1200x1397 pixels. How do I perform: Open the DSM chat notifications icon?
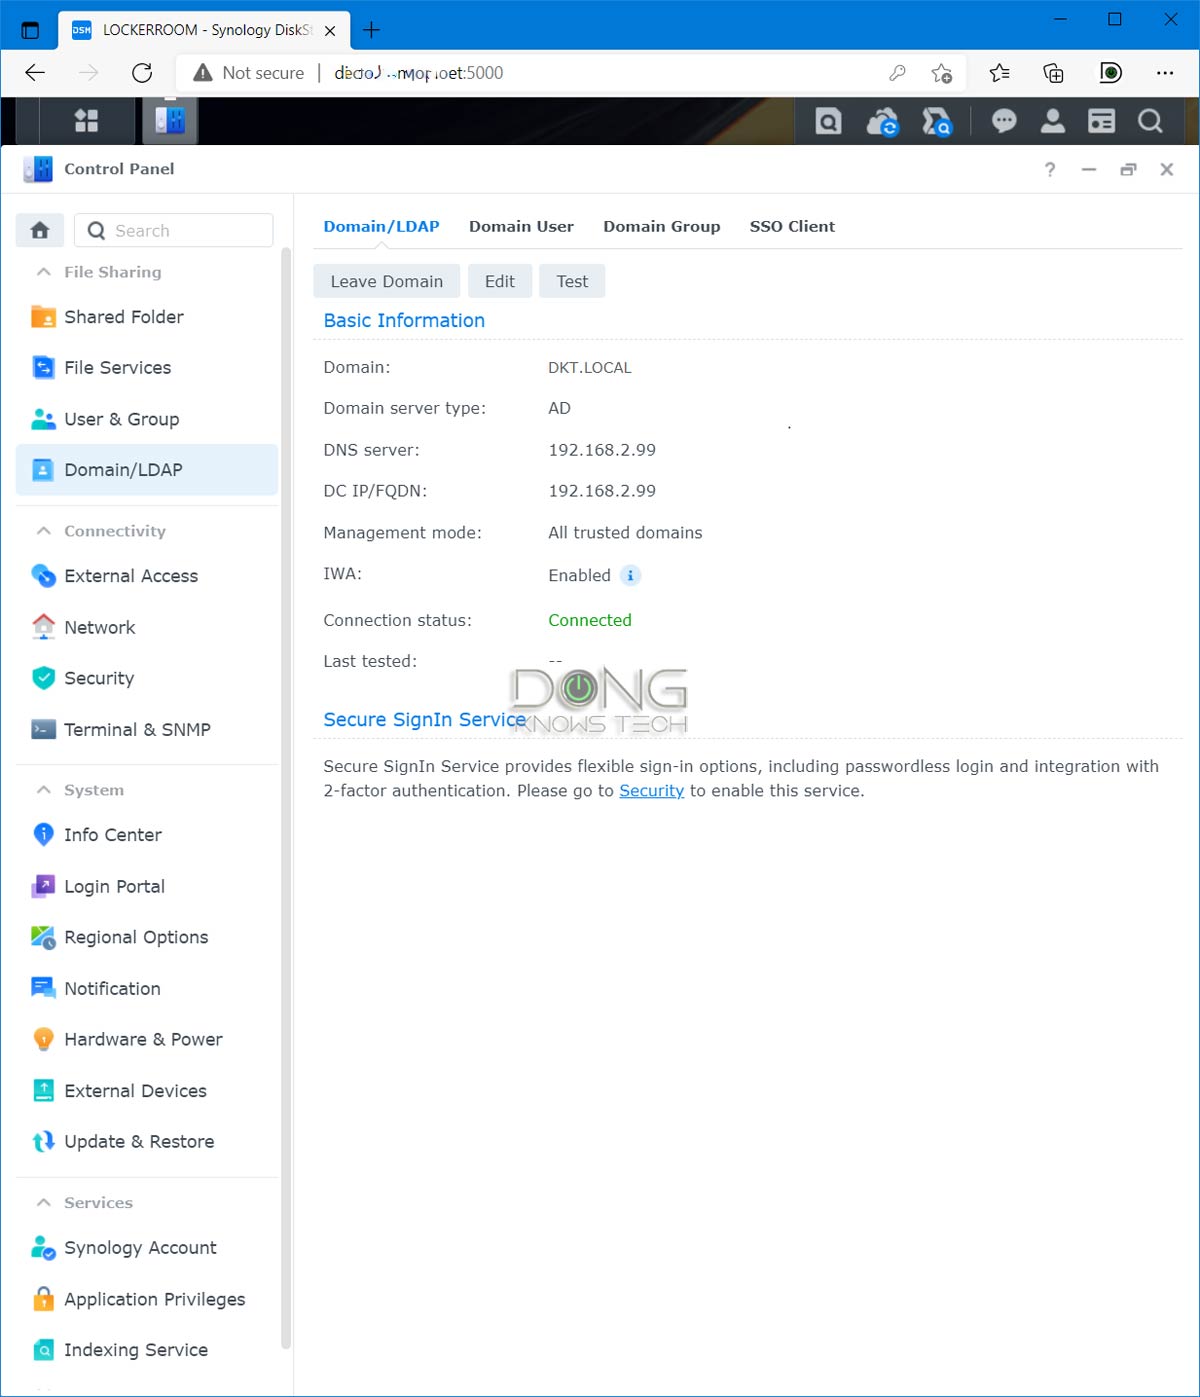1004,121
